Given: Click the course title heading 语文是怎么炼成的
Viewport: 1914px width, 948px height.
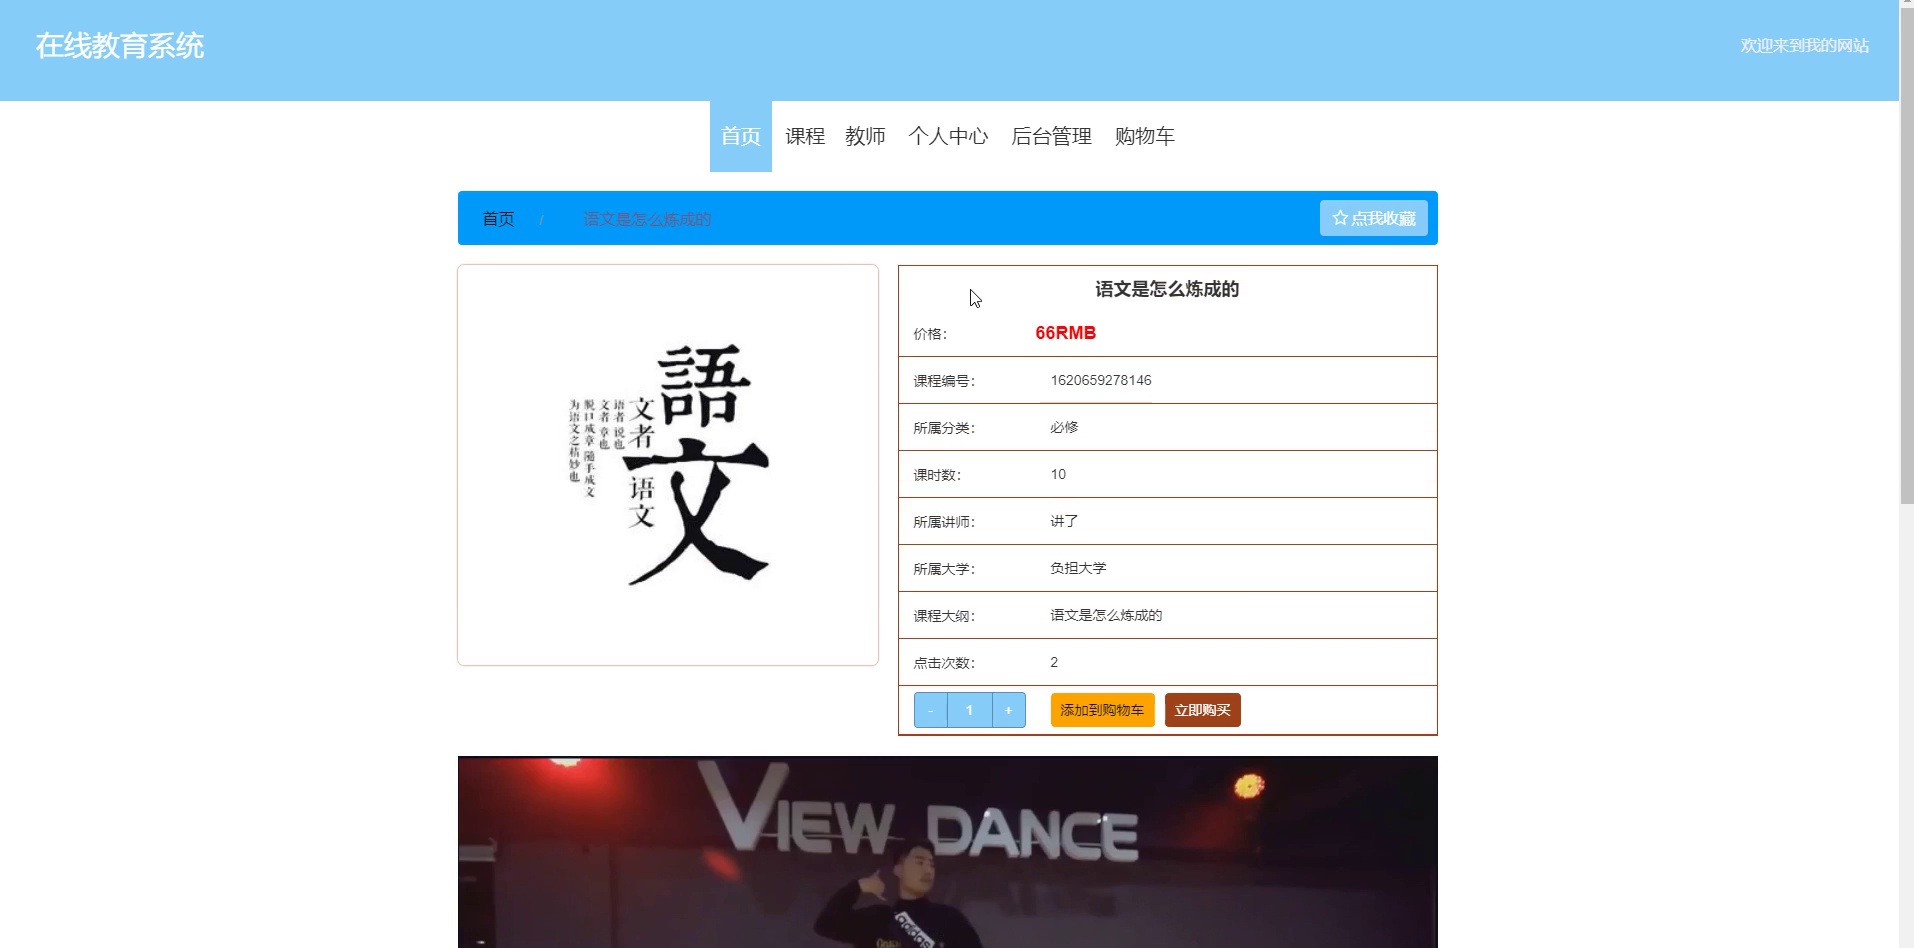Looking at the screenshot, I should [x=1167, y=289].
